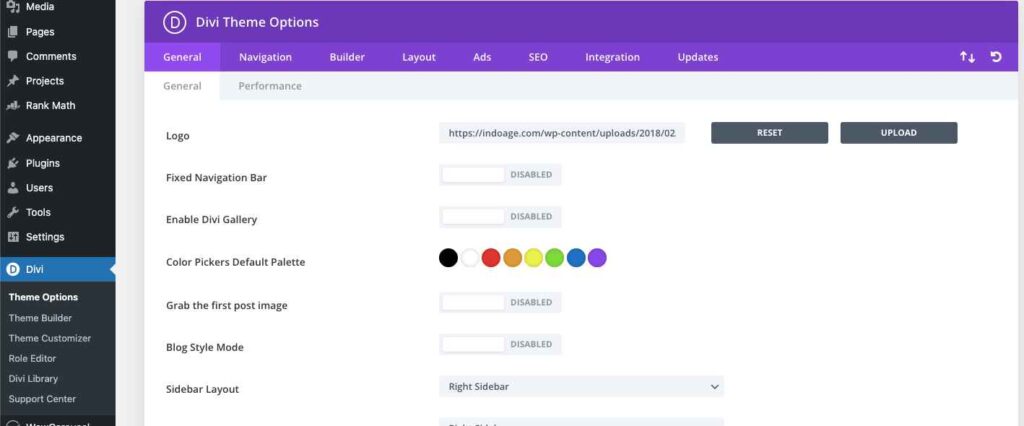
Task: Click the Logo URL input field
Action: click(x=562, y=133)
